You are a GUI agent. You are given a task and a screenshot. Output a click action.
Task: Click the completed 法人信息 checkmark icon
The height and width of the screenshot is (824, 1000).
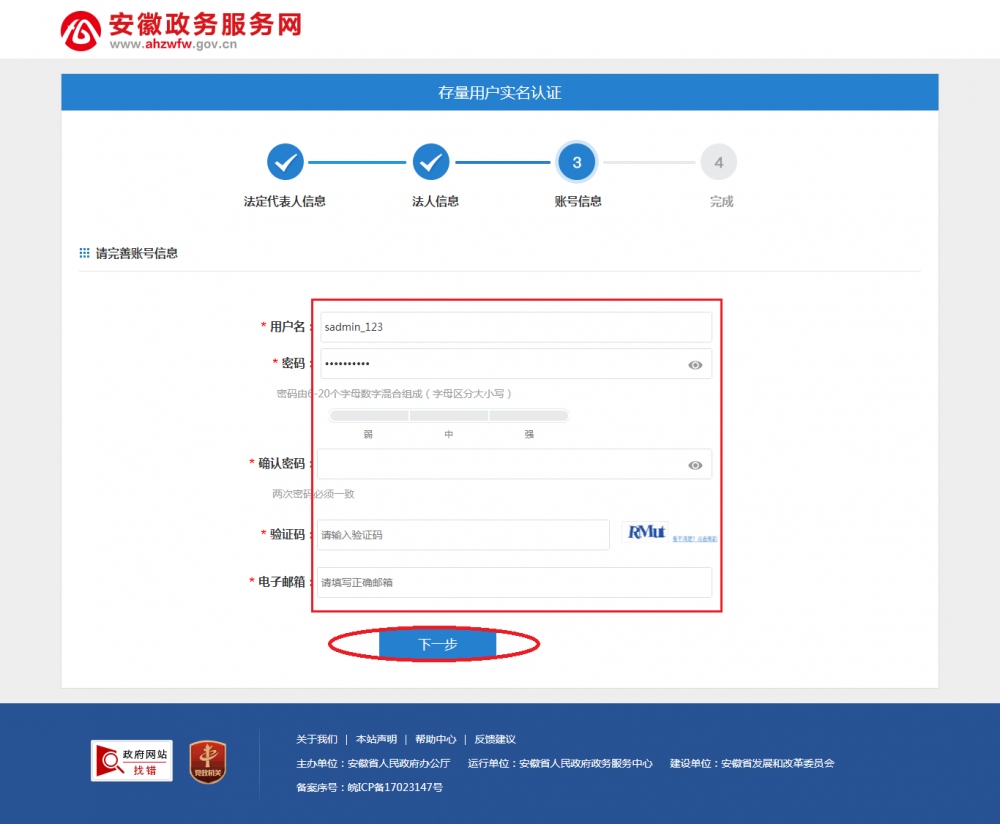(431, 162)
